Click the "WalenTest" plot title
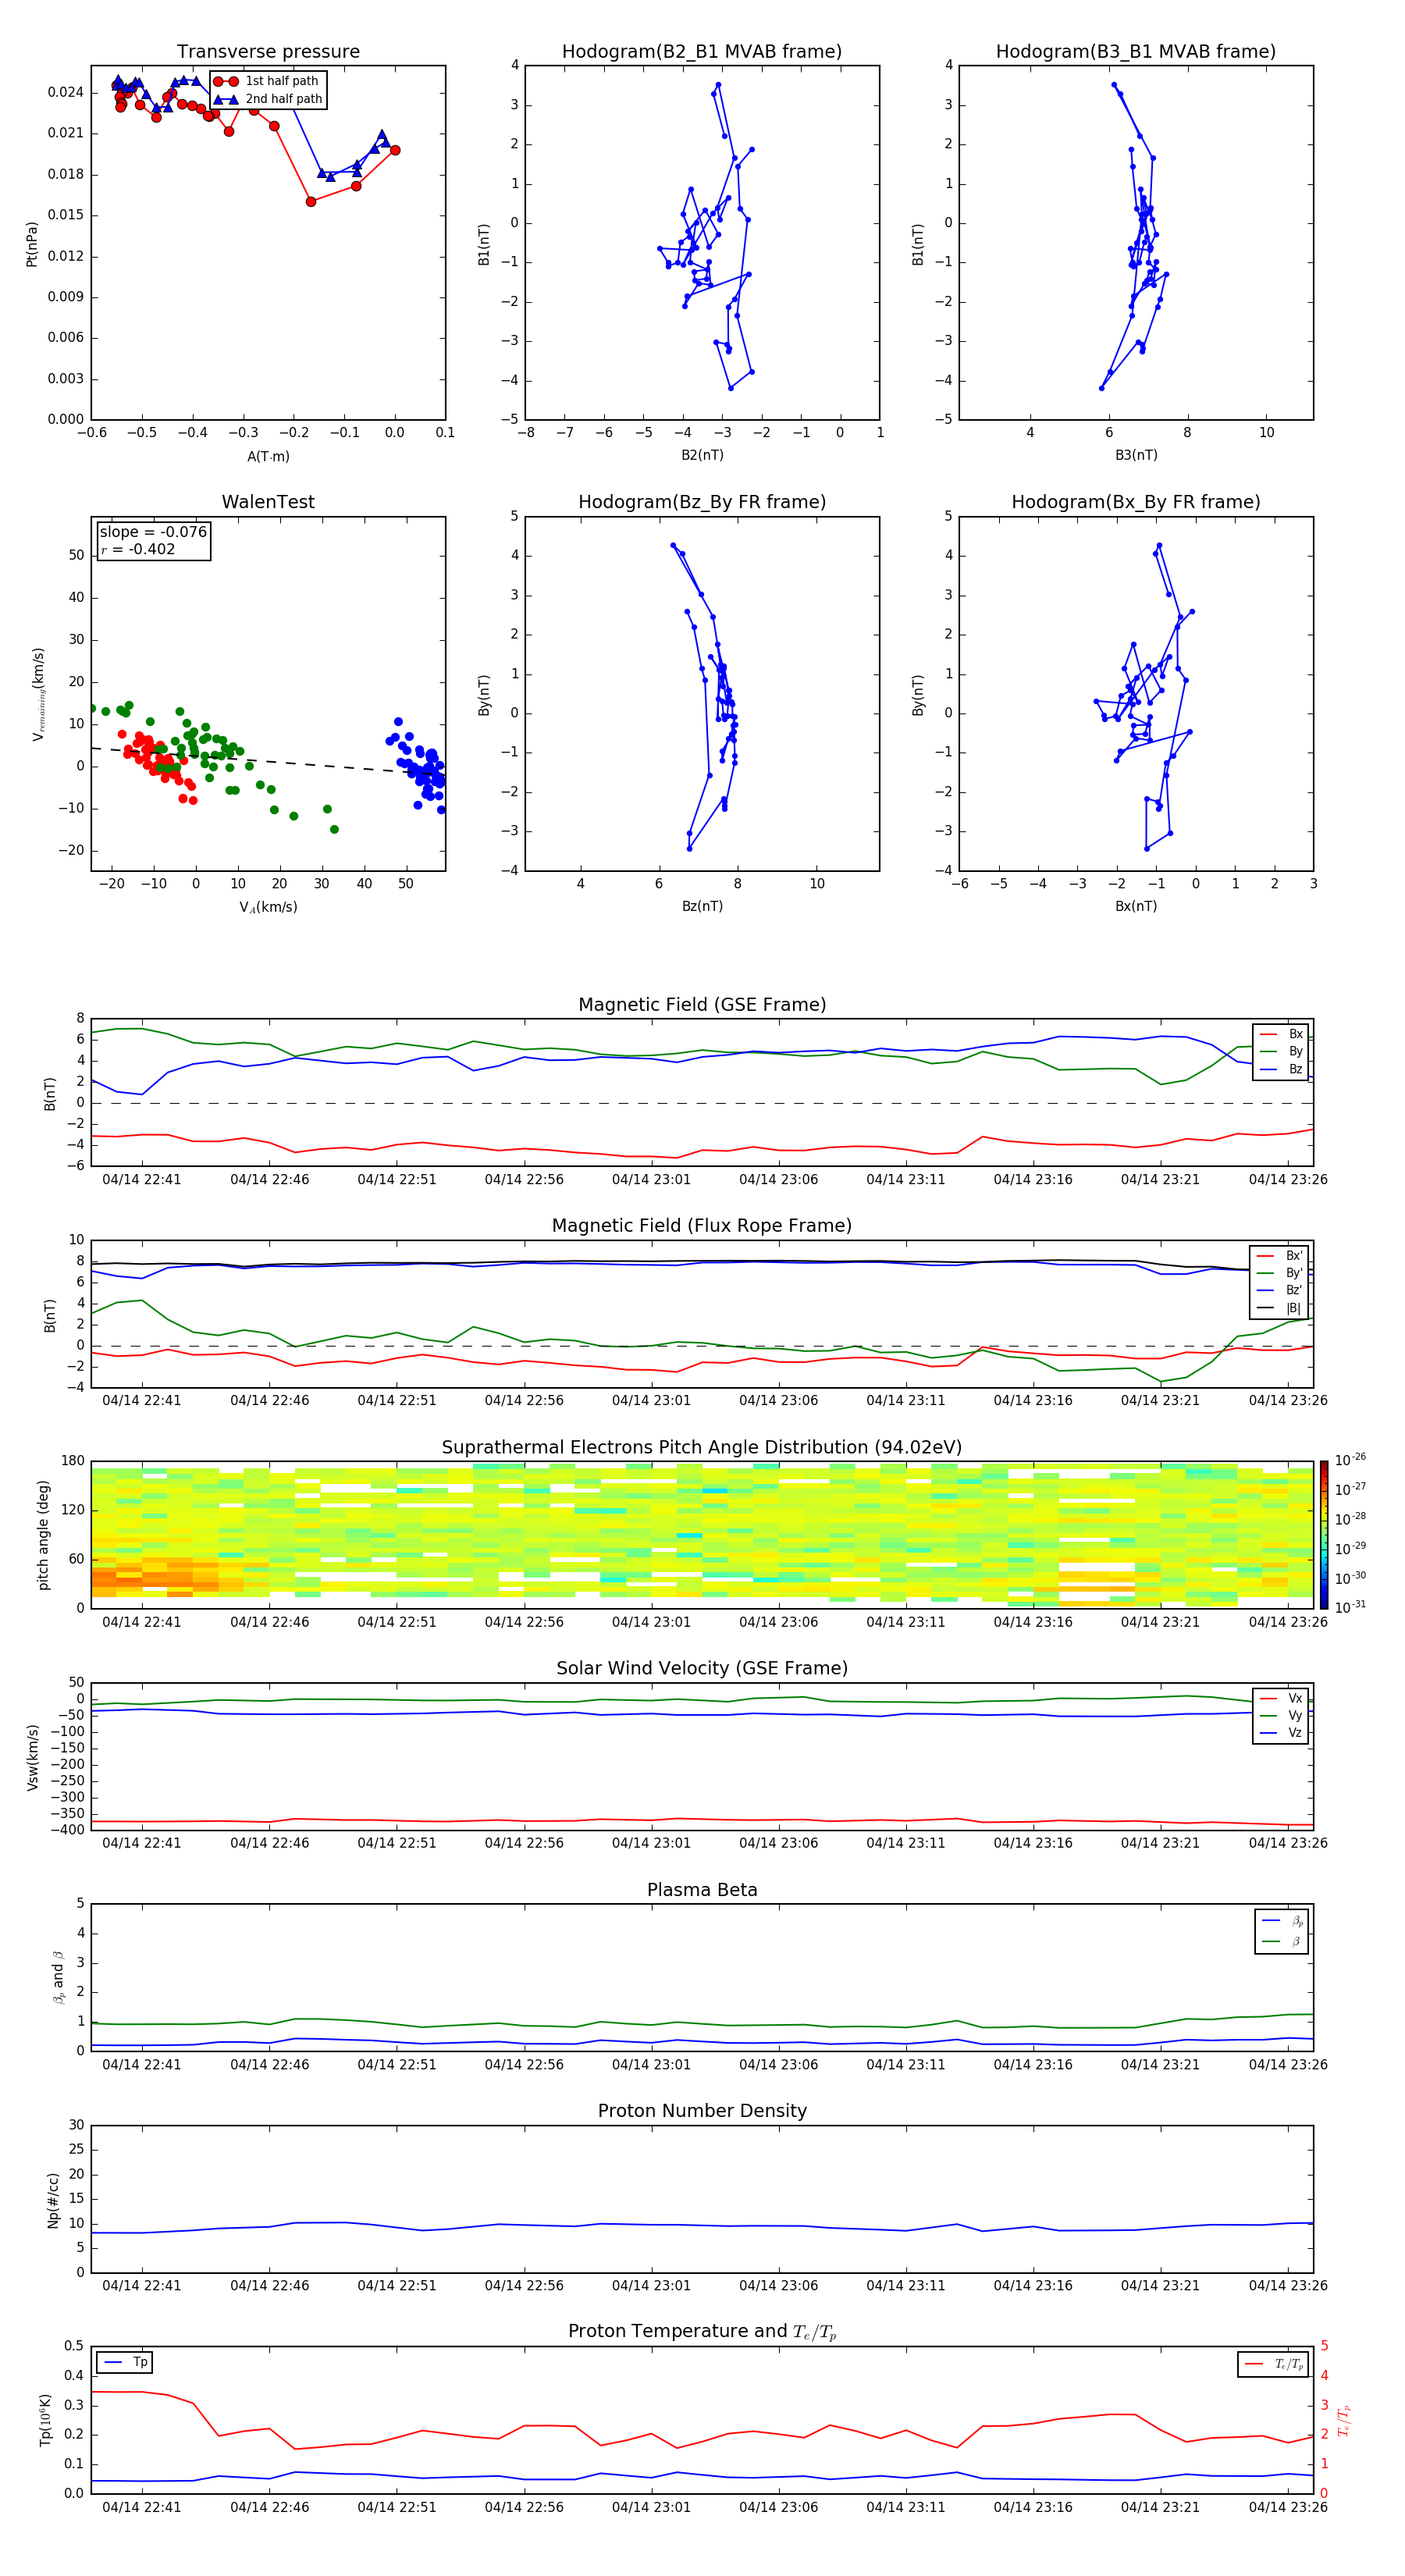 point(268,502)
